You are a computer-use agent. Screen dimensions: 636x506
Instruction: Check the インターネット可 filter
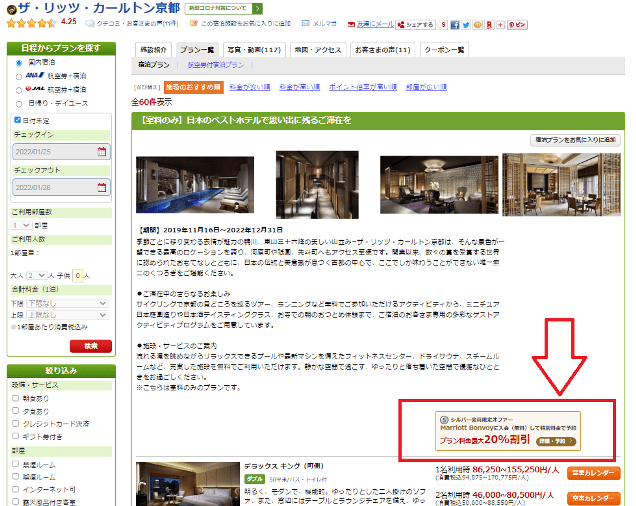15,489
